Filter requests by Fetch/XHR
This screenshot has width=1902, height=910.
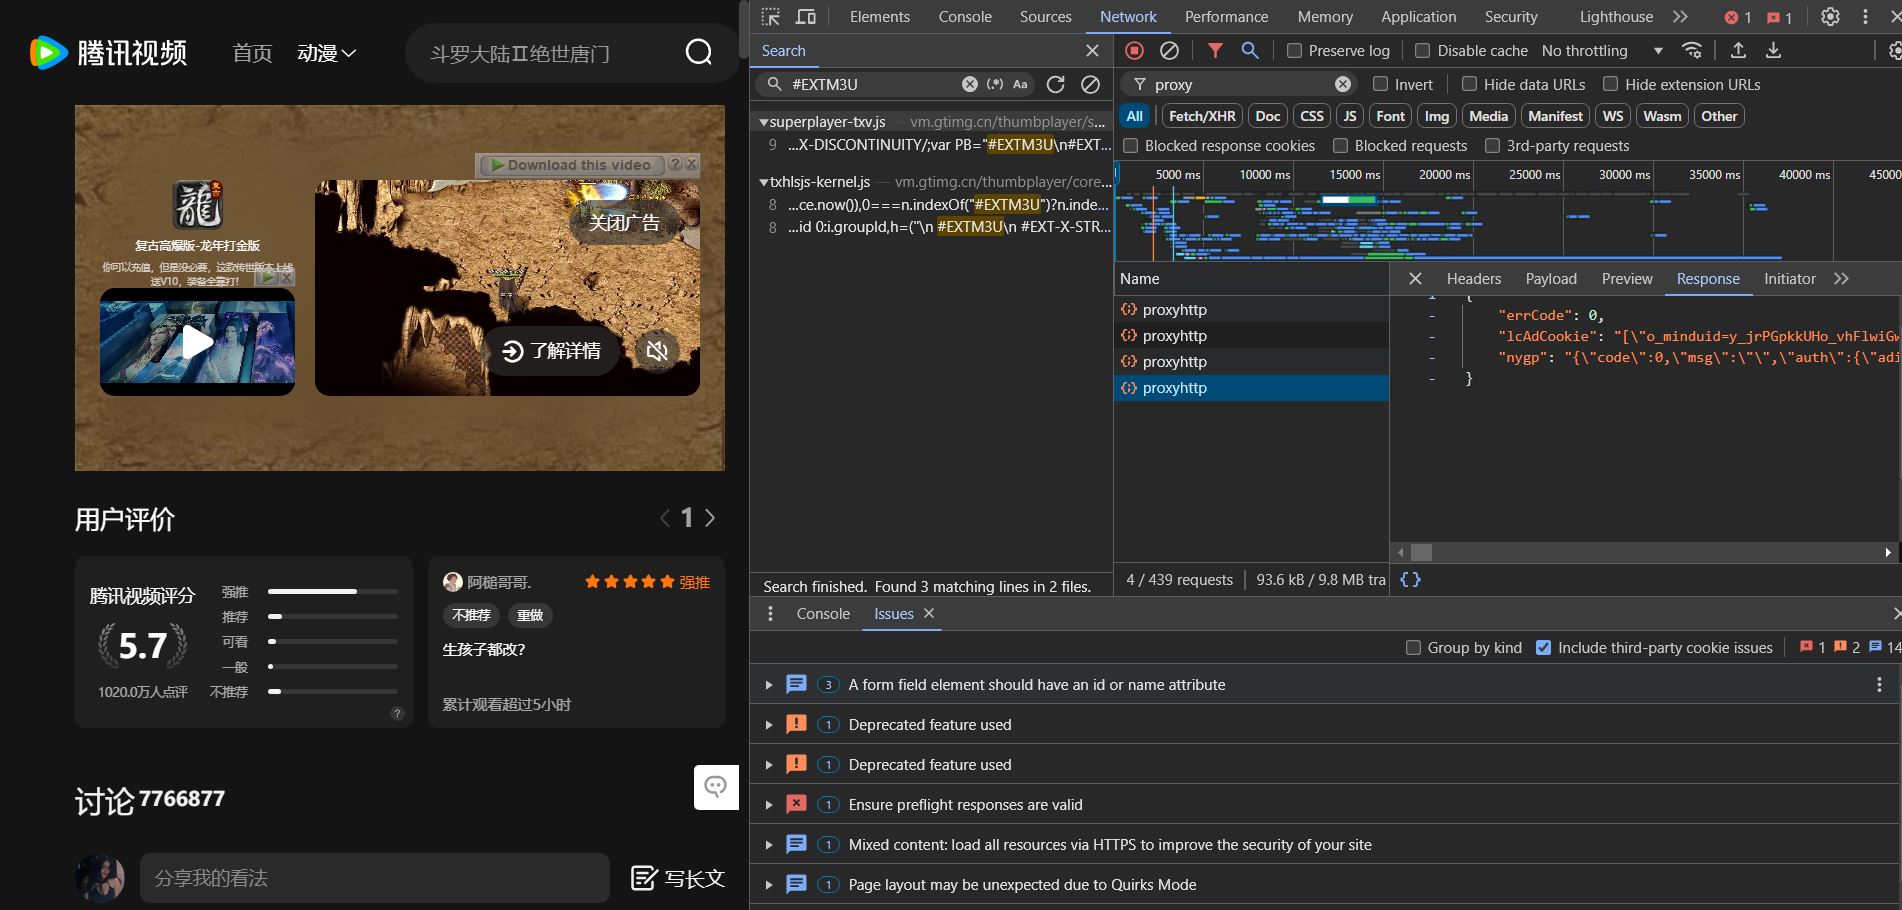click(x=1202, y=116)
